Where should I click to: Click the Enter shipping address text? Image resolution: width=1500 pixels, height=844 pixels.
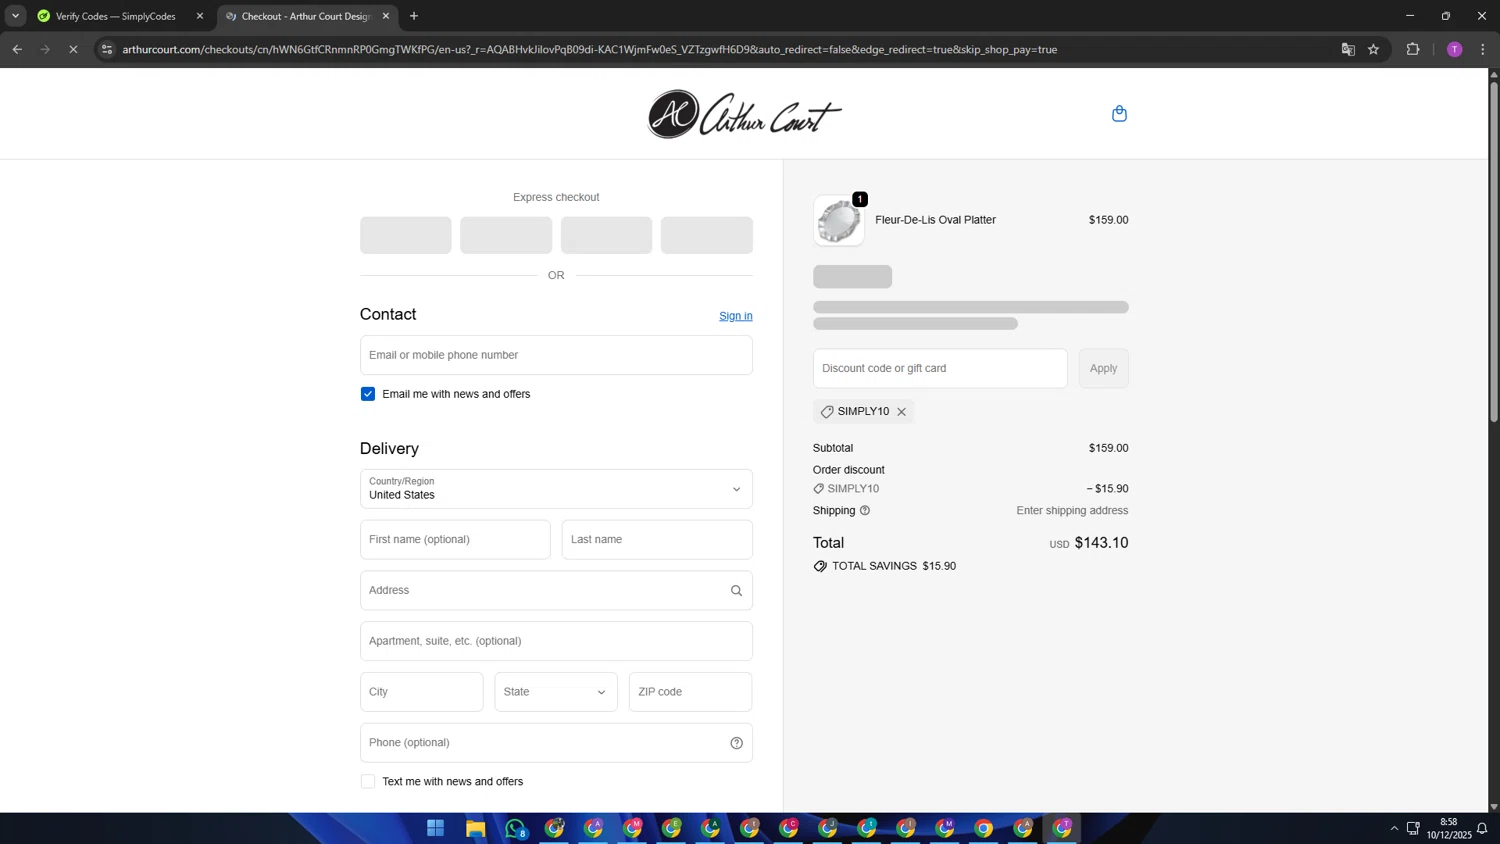pos(1072,511)
